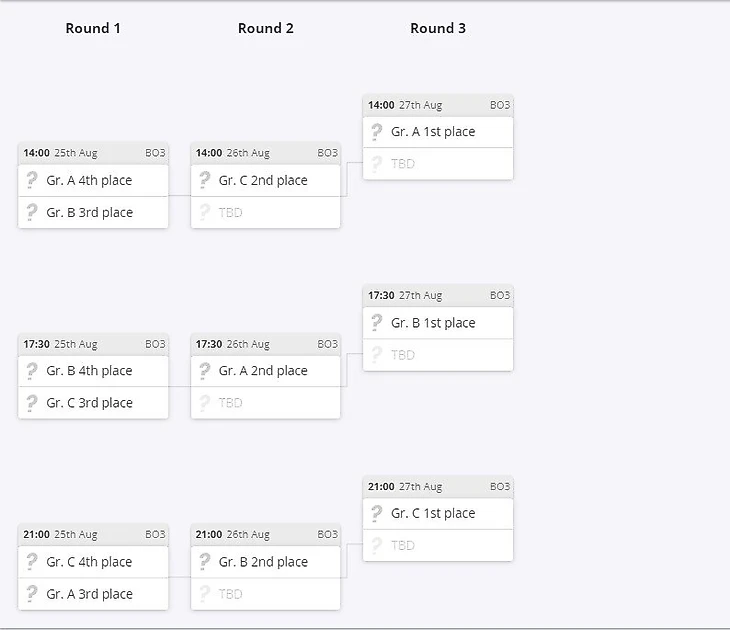The width and height of the screenshot is (730, 630).
Task: Open the Gr. A 3rd place team entry
Action: (x=93, y=594)
